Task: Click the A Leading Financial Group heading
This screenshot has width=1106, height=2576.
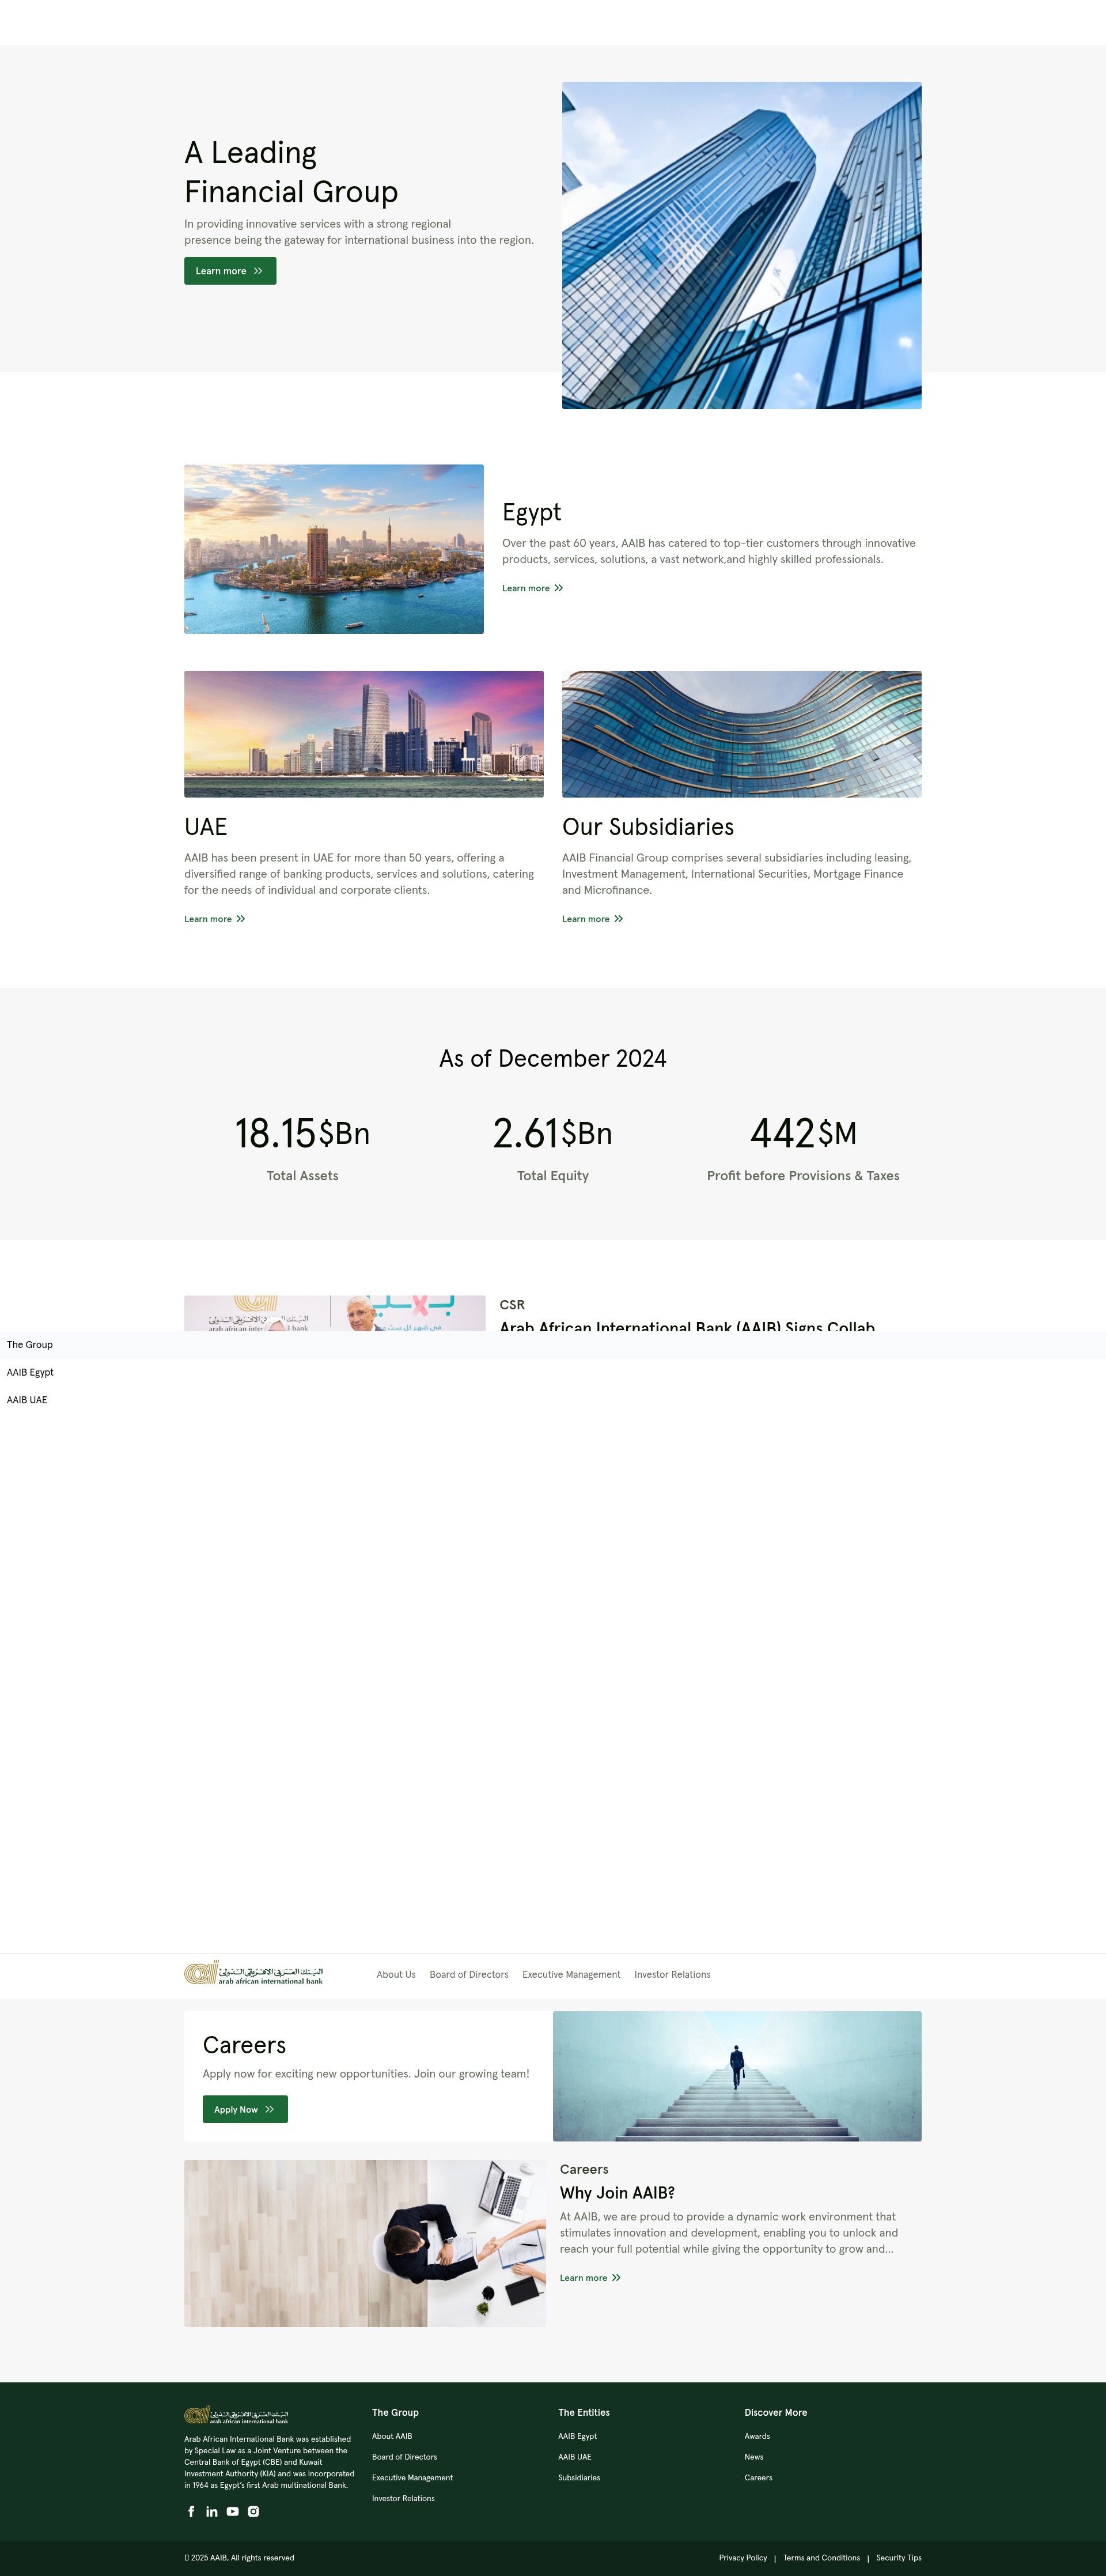Action: tap(291, 172)
